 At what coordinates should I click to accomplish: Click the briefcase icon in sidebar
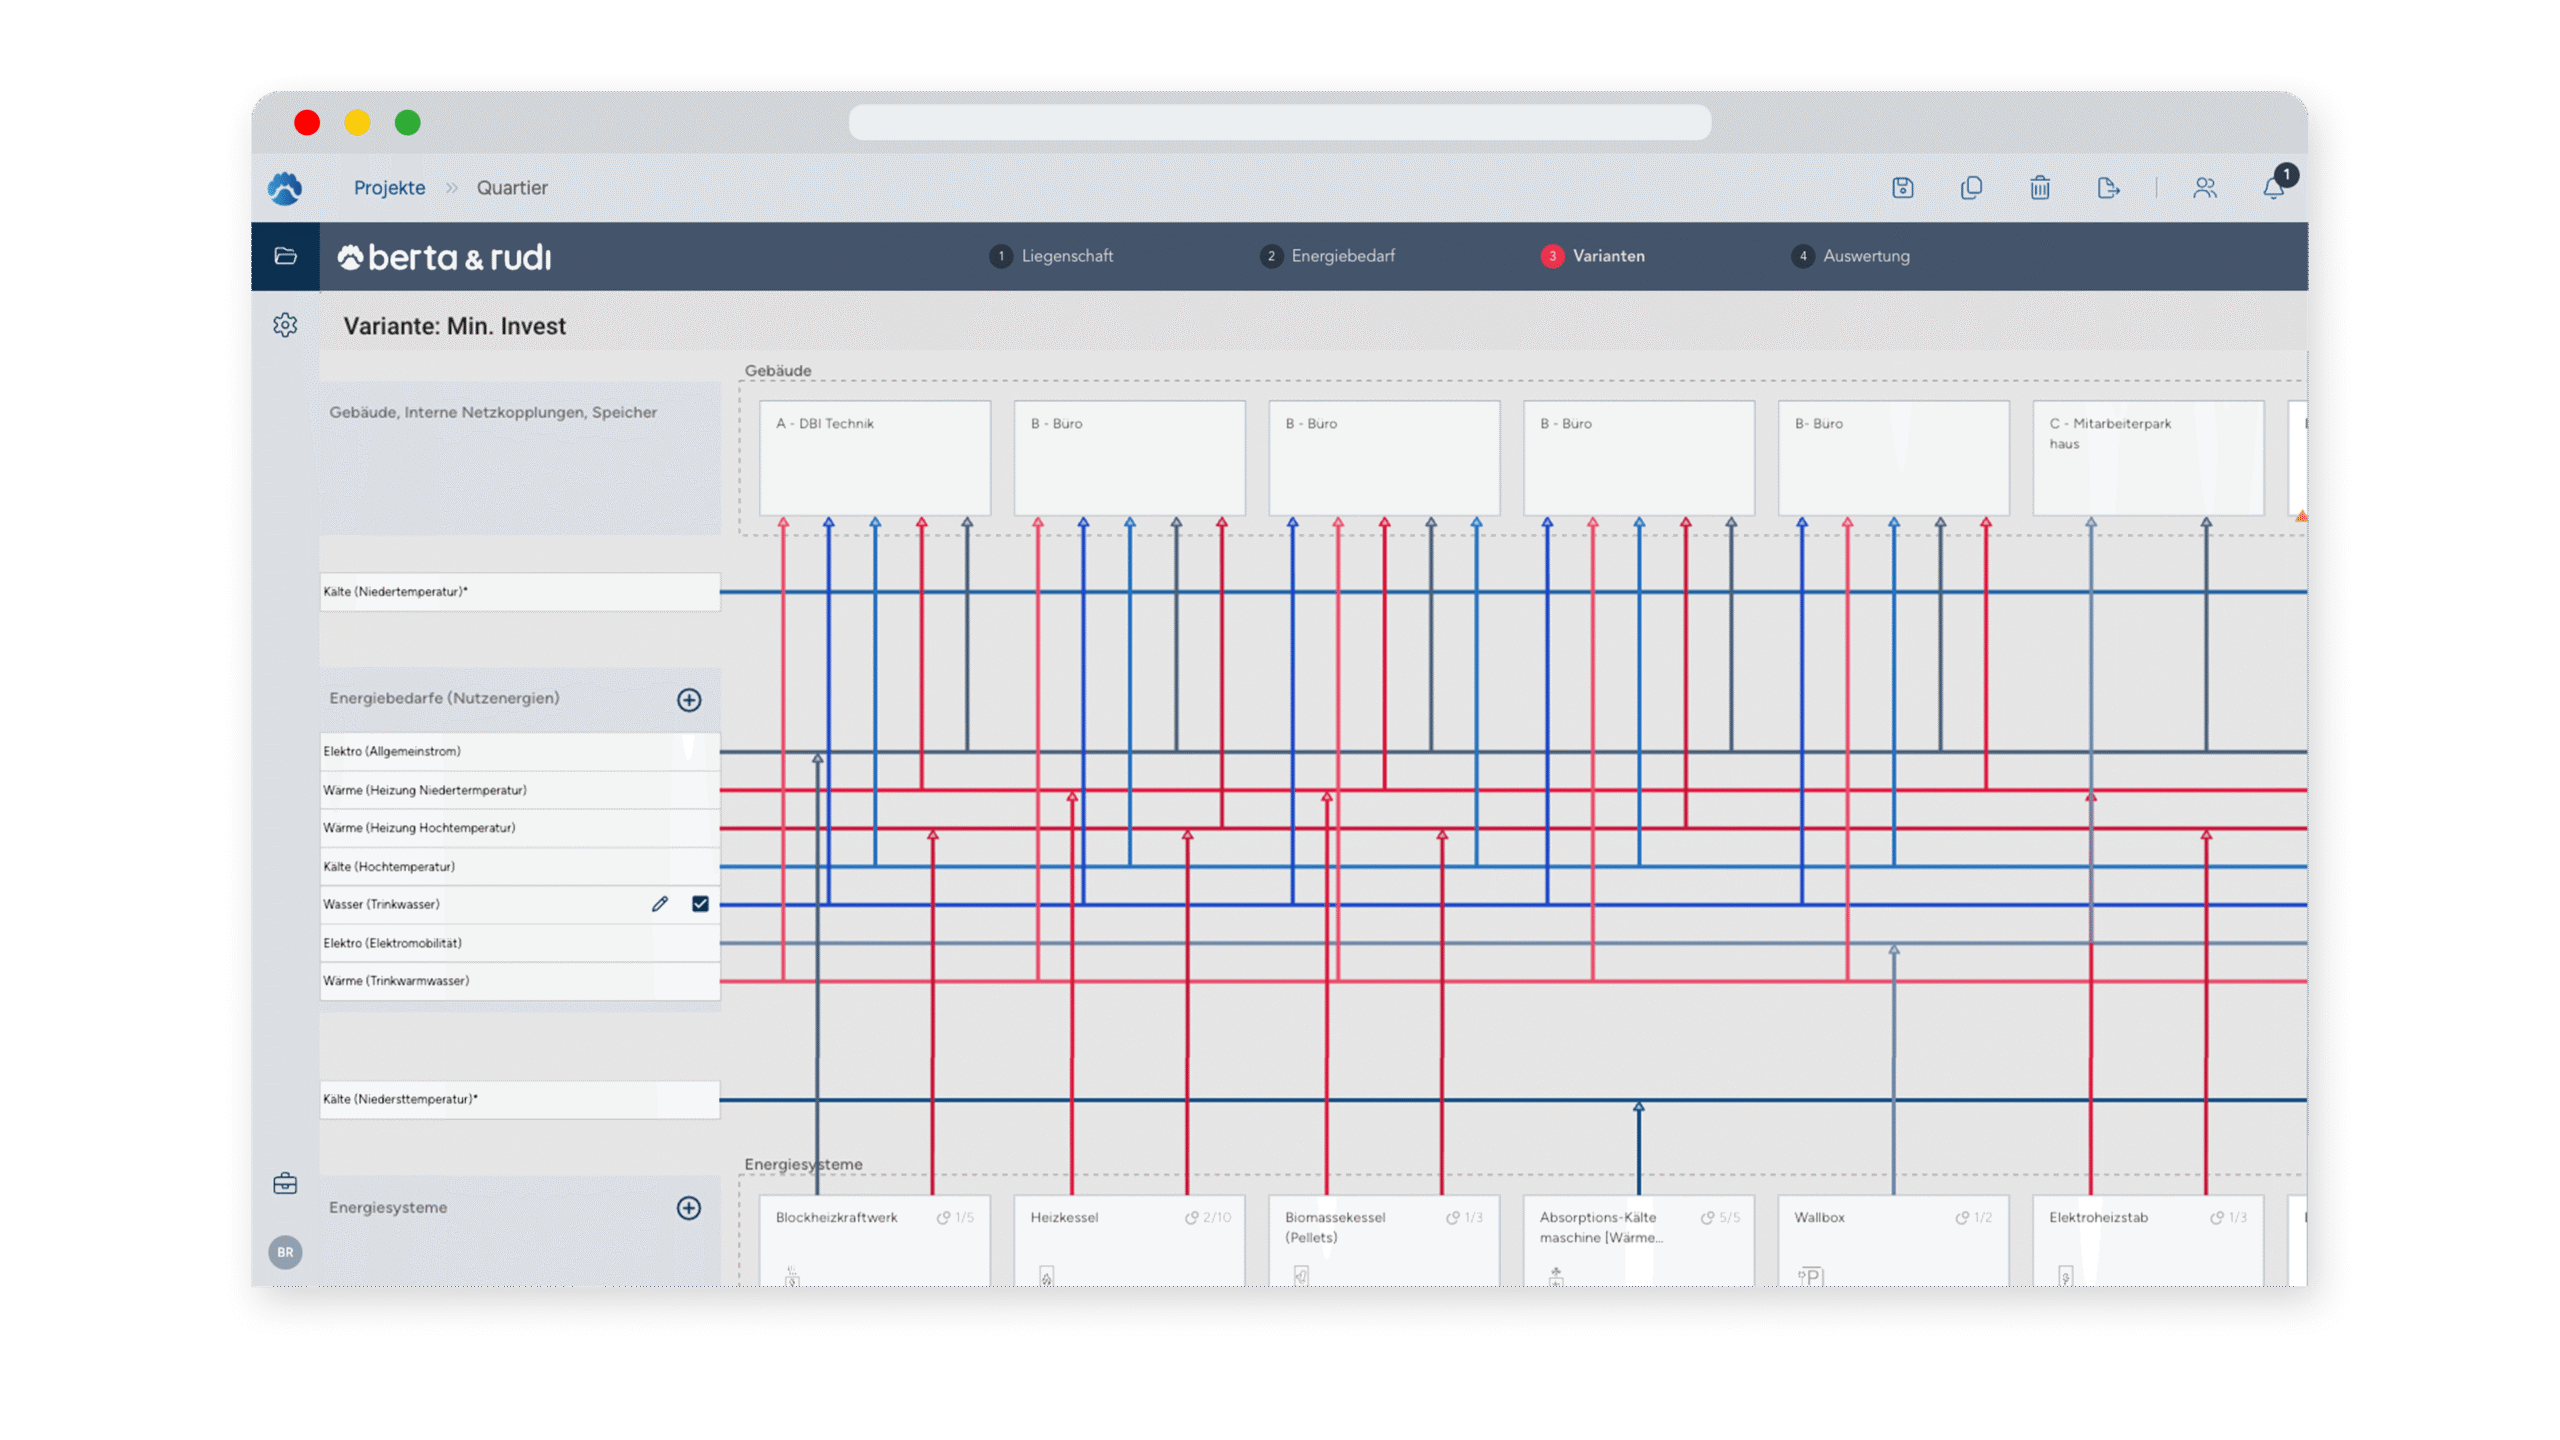(x=285, y=1184)
